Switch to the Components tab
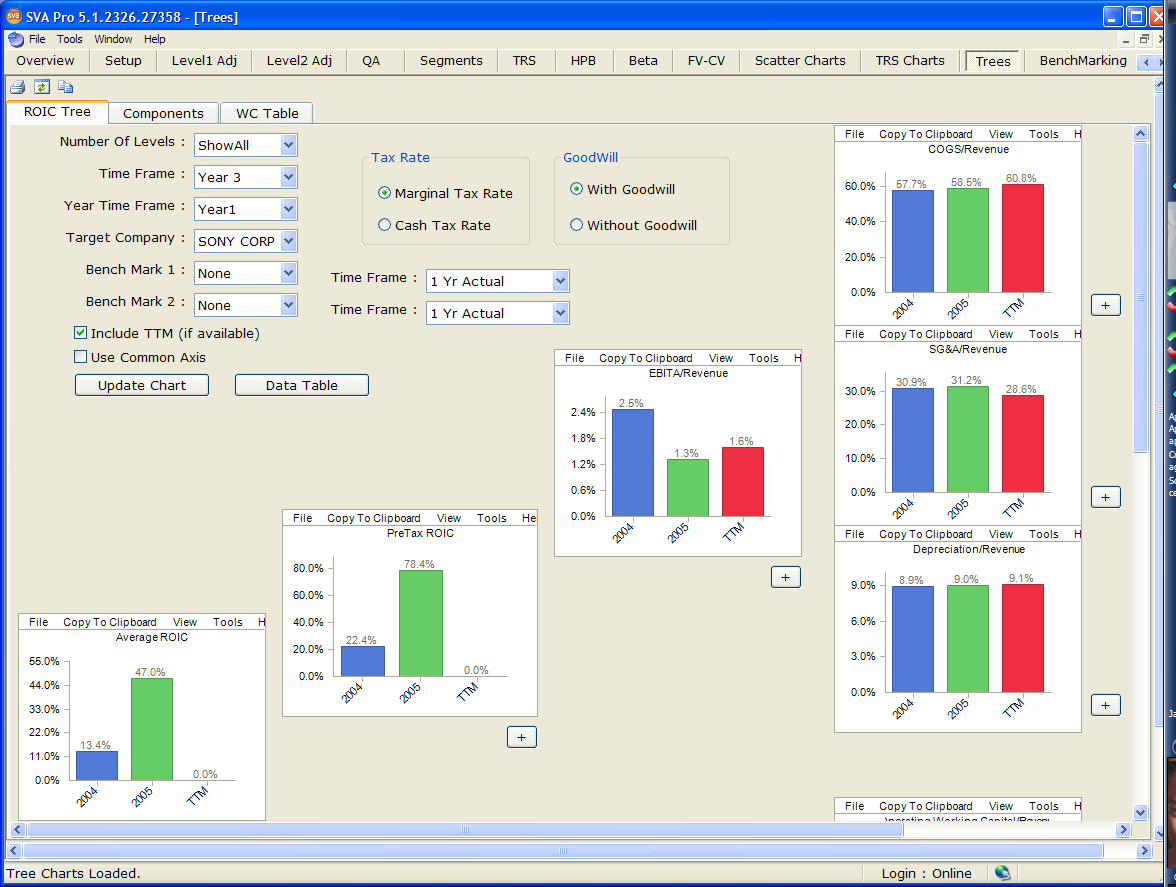The width and height of the screenshot is (1176, 887). click(163, 113)
